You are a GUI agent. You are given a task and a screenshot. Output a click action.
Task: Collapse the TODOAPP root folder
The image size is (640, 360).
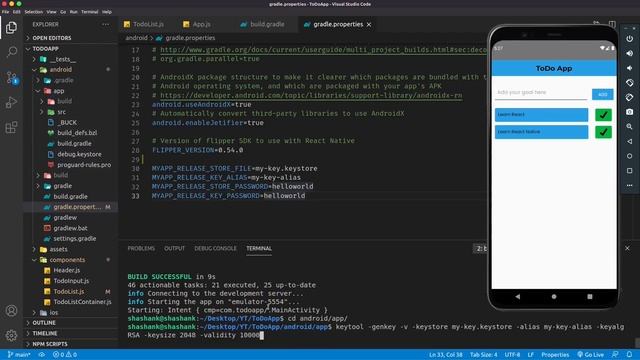pyautogui.click(x=45, y=49)
